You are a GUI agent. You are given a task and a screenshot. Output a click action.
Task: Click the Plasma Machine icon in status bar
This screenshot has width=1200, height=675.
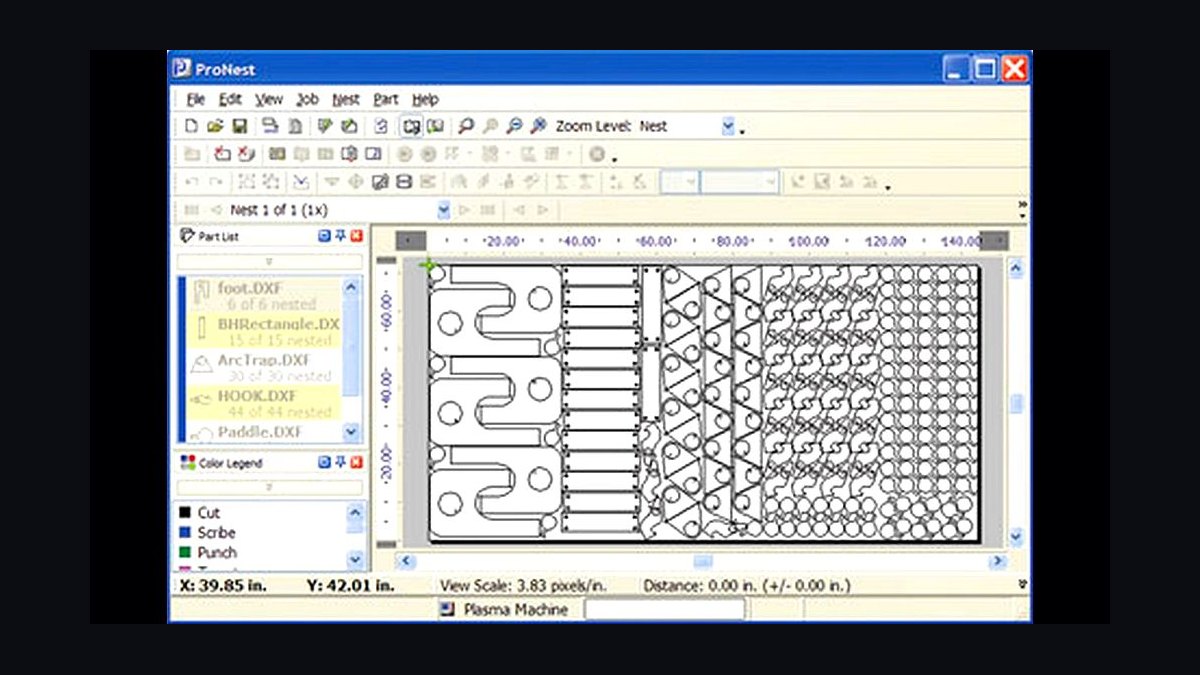[x=450, y=610]
